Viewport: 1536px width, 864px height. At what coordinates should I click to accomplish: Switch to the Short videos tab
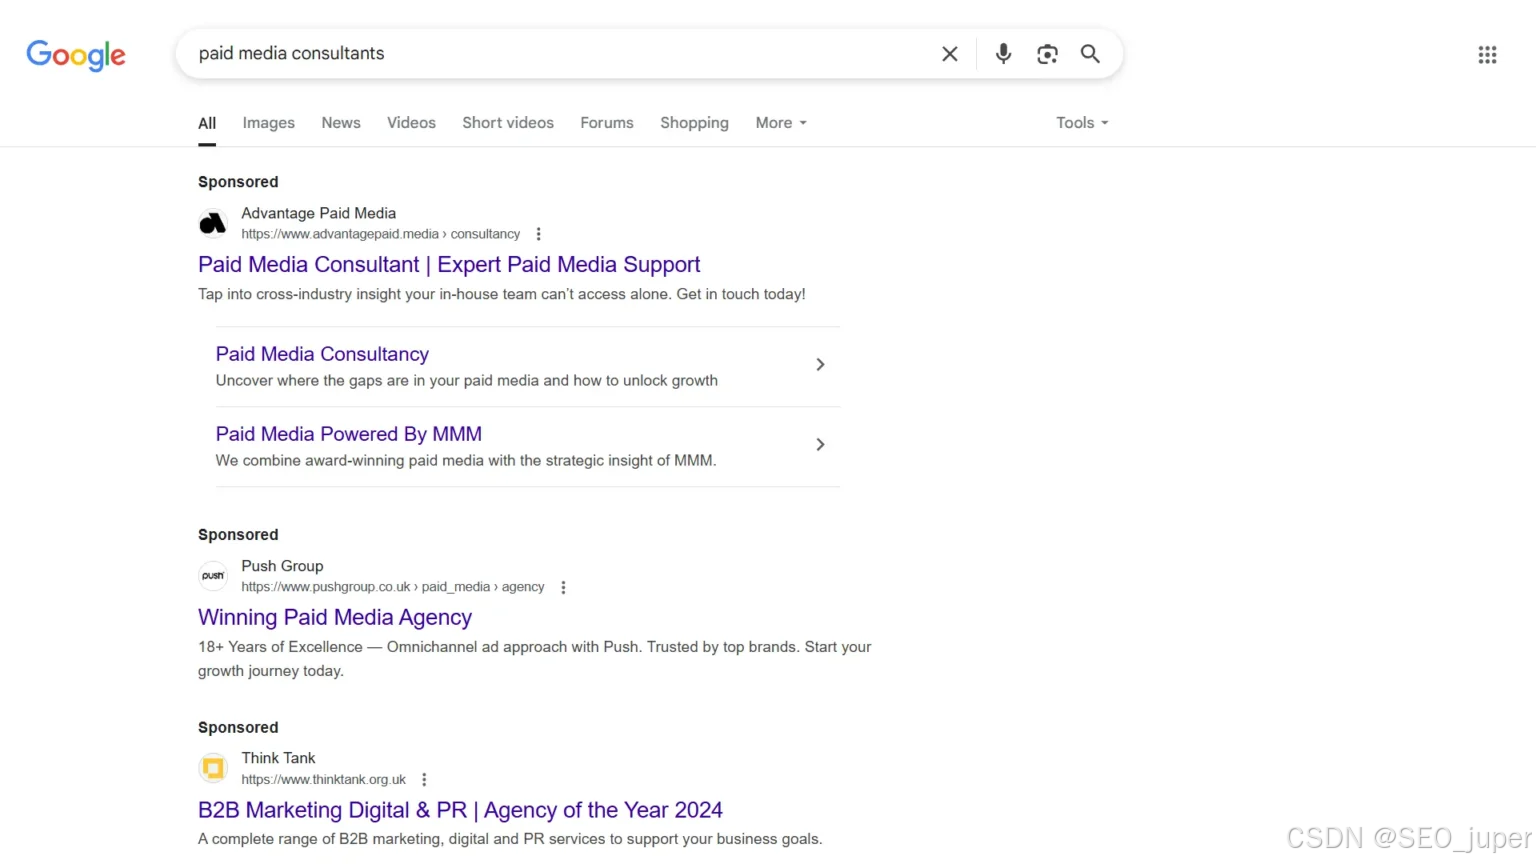508,123
